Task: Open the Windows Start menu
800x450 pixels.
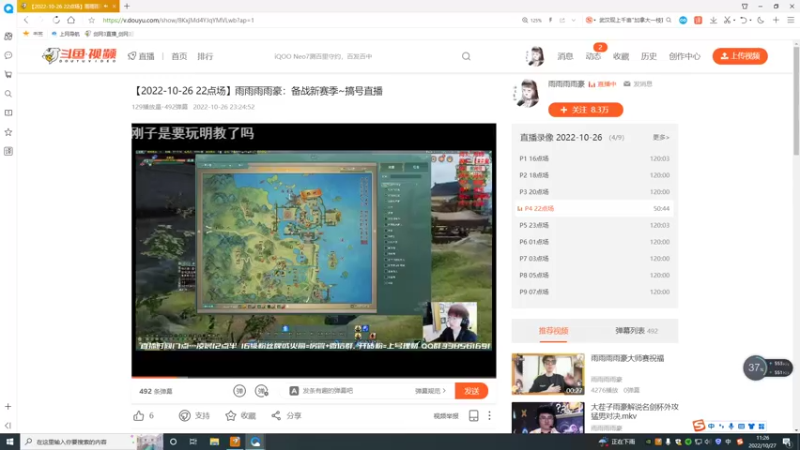Action: (x=9, y=442)
